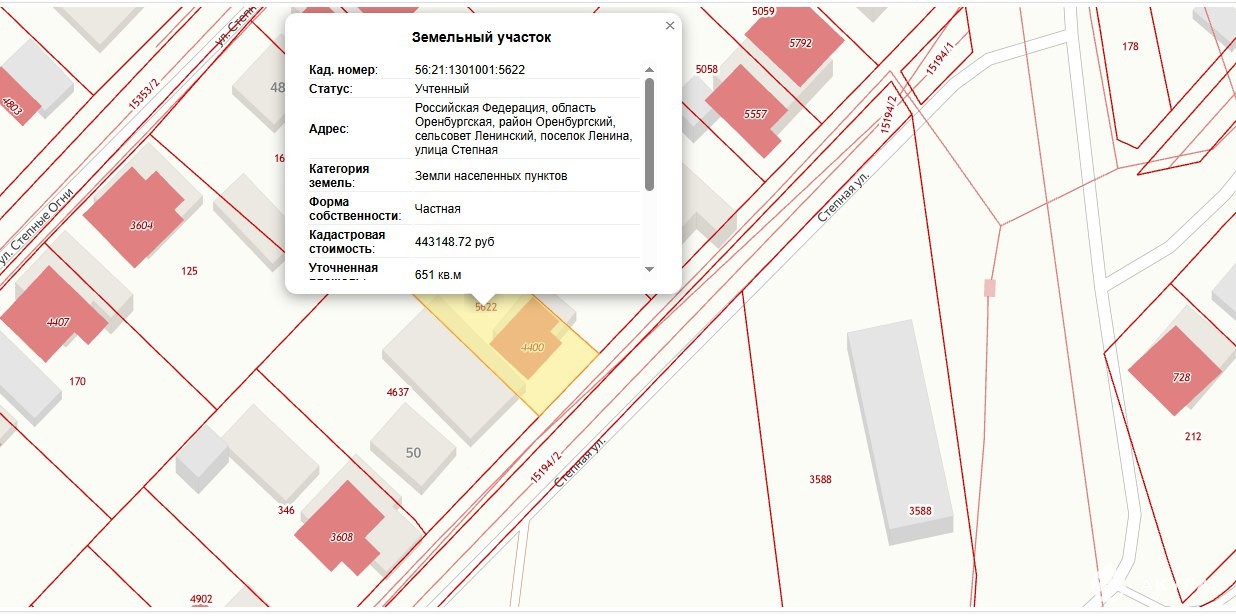Viewport: 1236px width, 616px height.
Task: Choose the red building labeled 5557
Action: coord(752,110)
